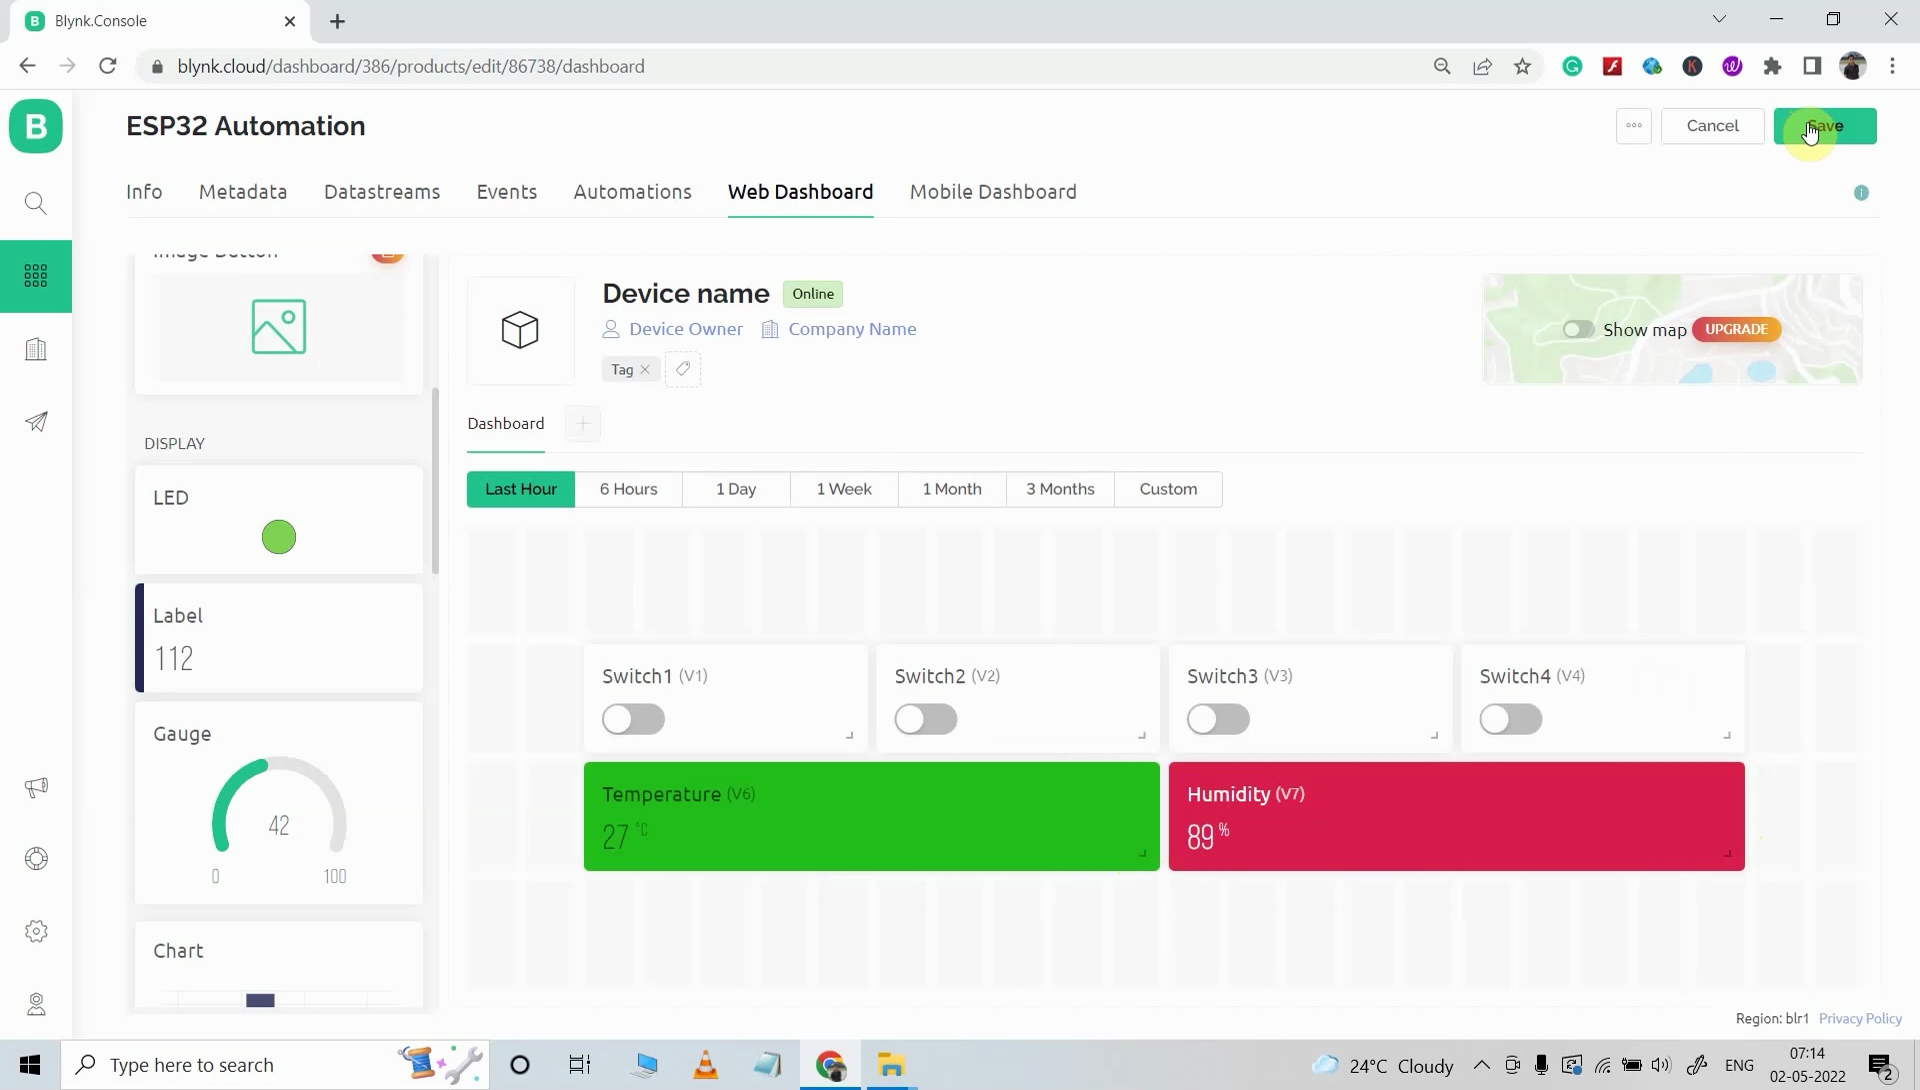Enable the Switch3 toggle
1920x1090 pixels.
click(1218, 719)
